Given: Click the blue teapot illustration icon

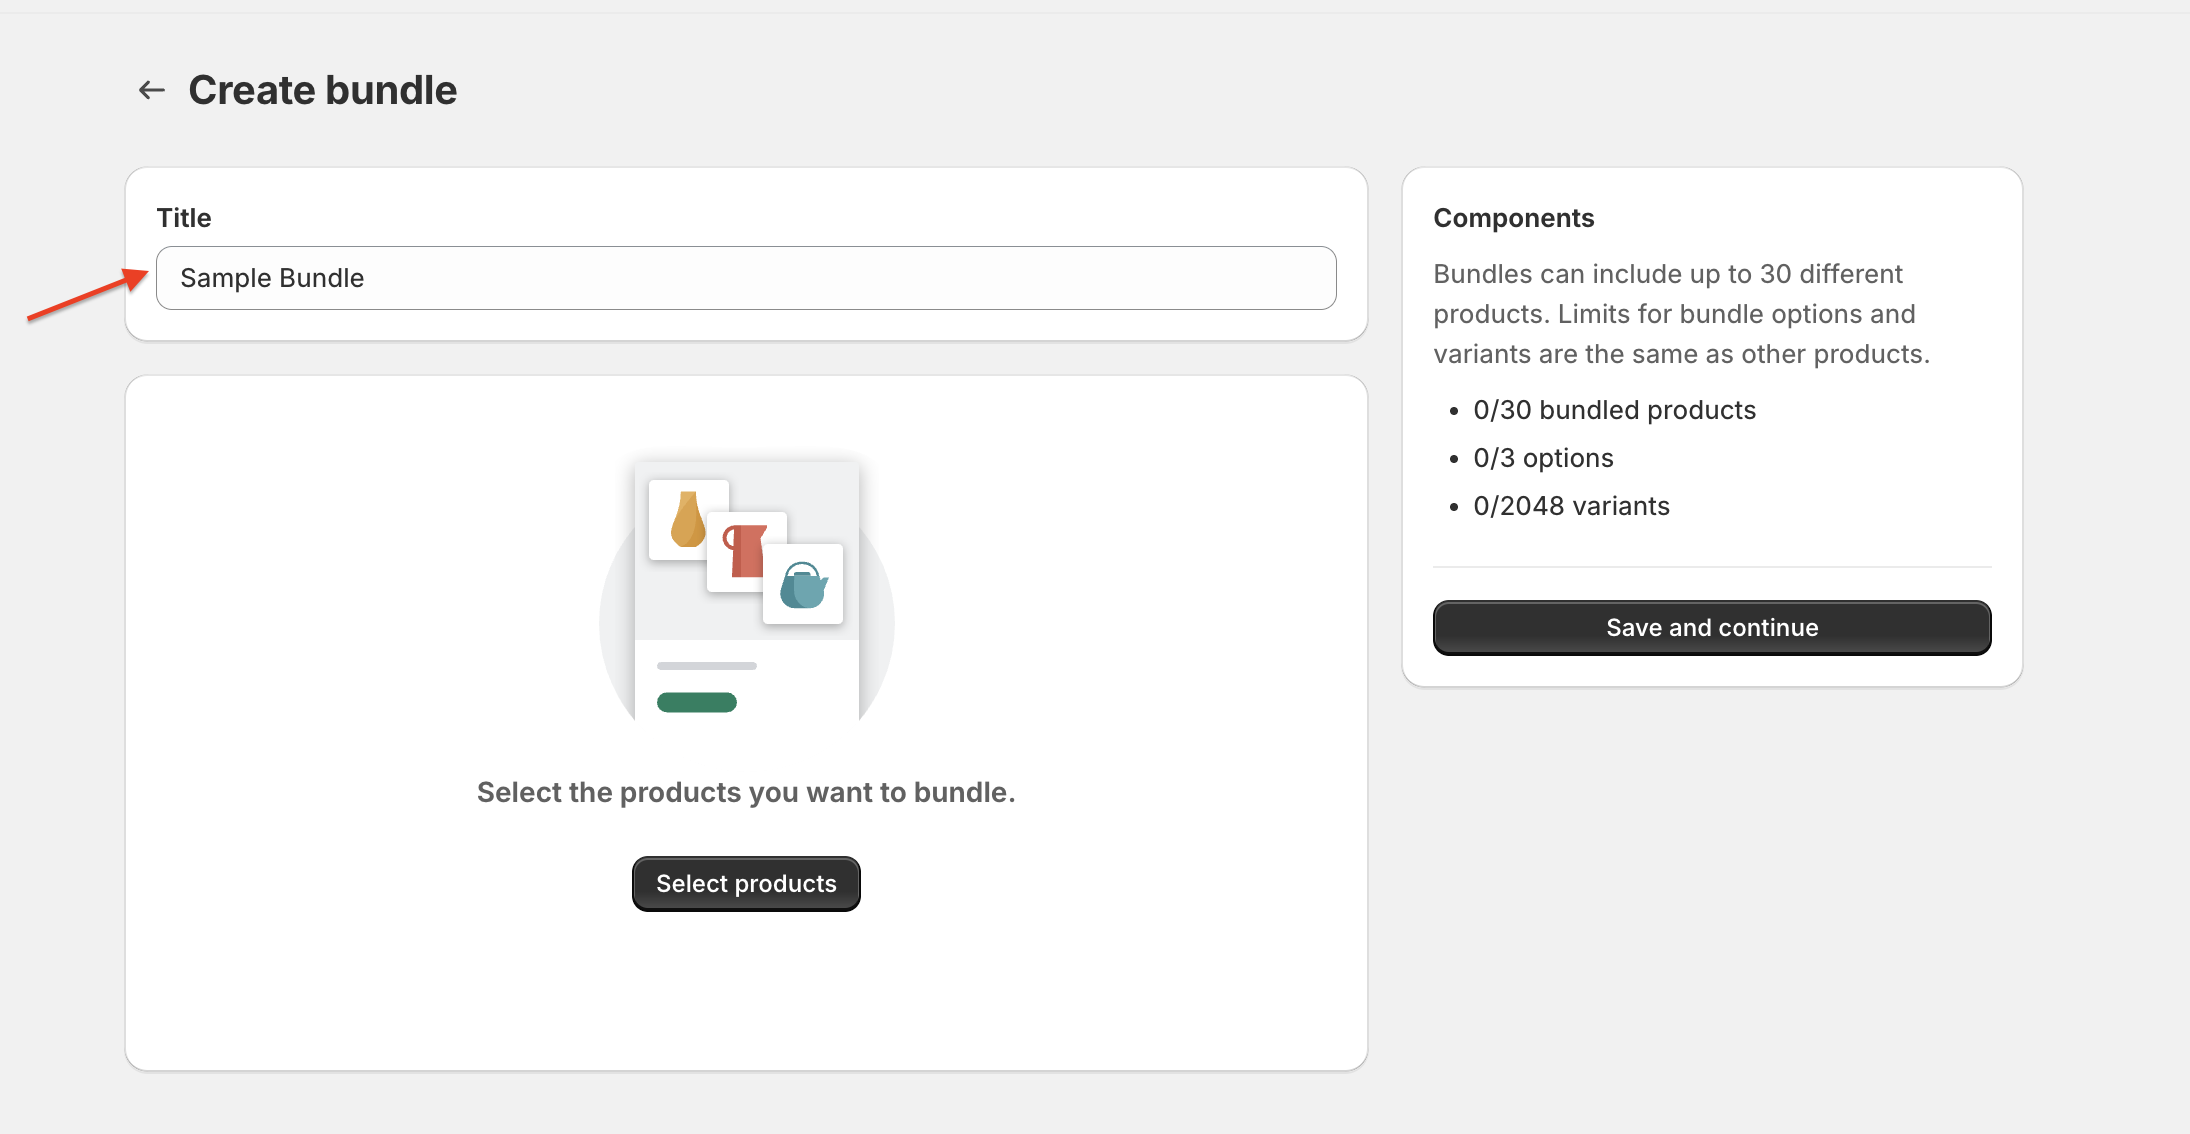Looking at the screenshot, I should point(803,585).
